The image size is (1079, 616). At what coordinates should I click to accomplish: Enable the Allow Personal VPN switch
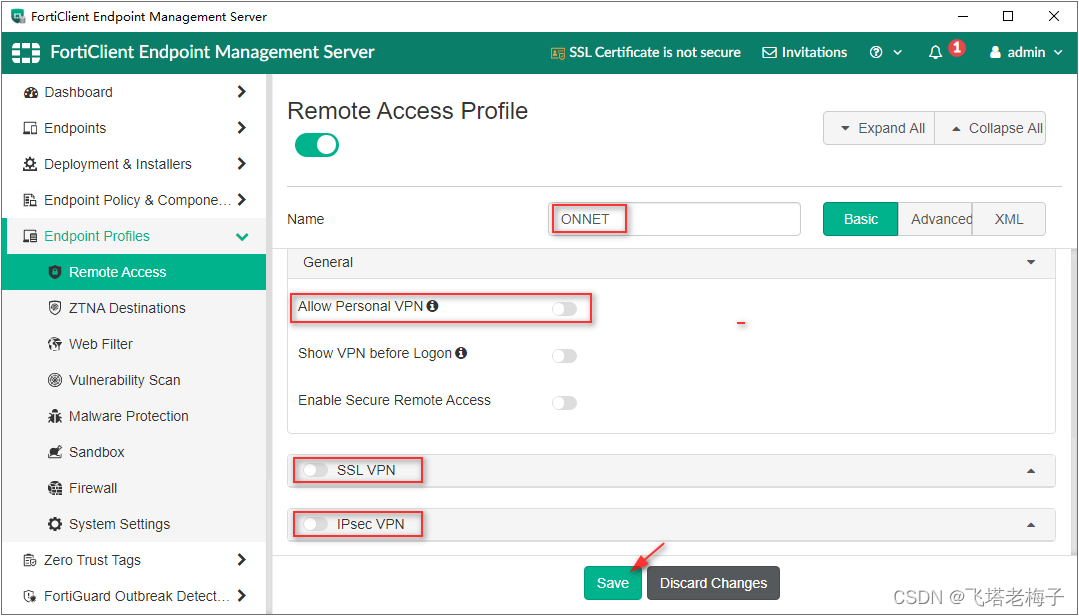[x=564, y=309]
